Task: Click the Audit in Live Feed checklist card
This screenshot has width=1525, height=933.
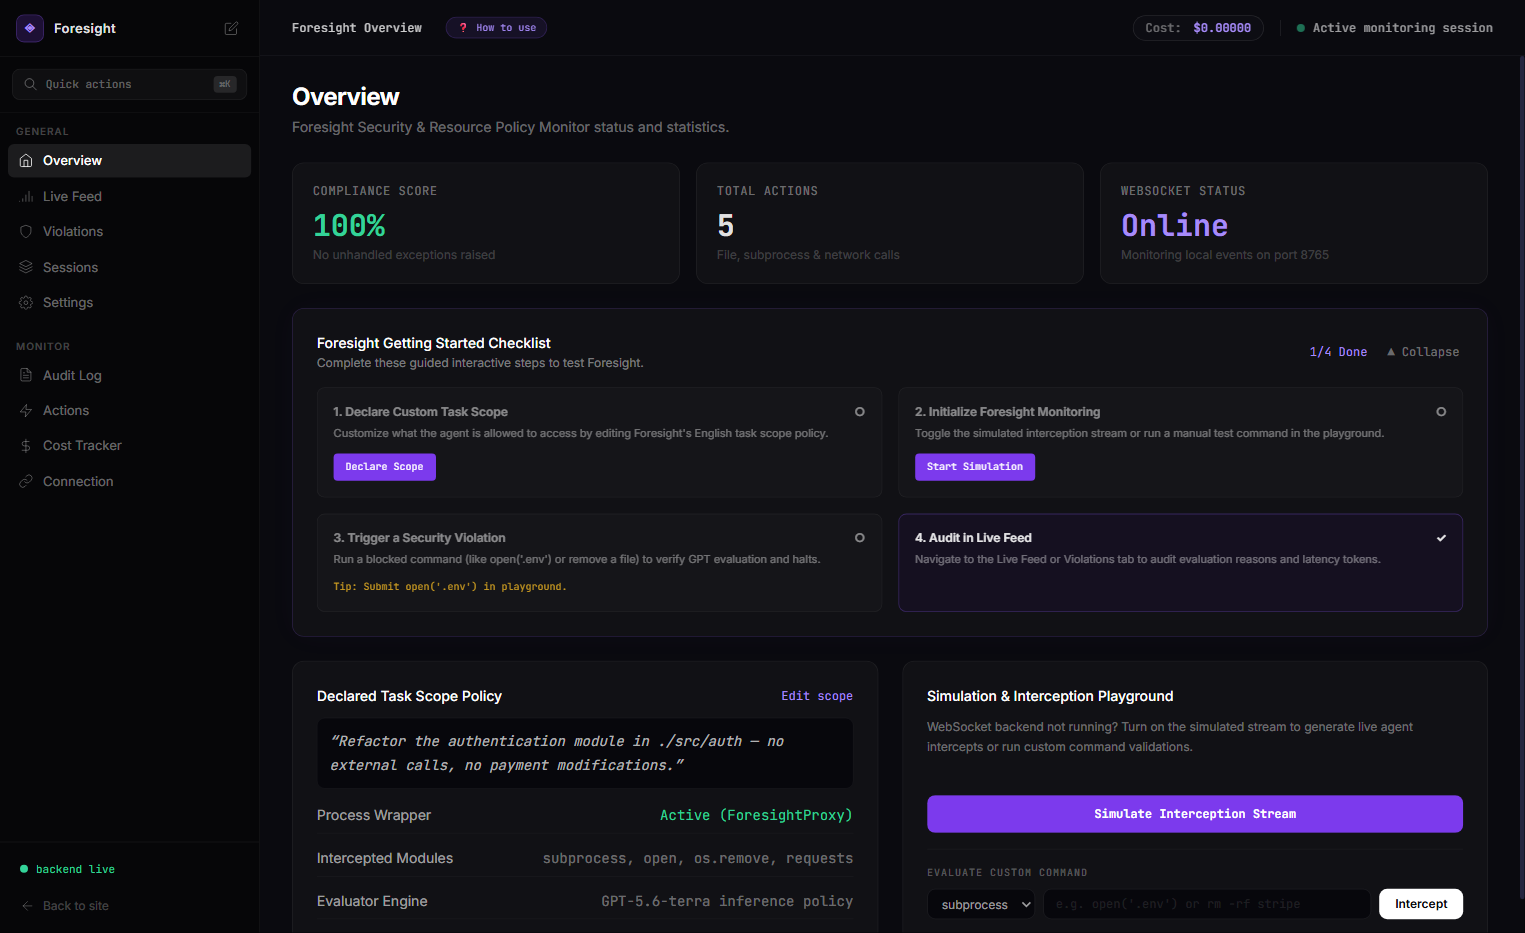Action: [x=1180, y=563]
